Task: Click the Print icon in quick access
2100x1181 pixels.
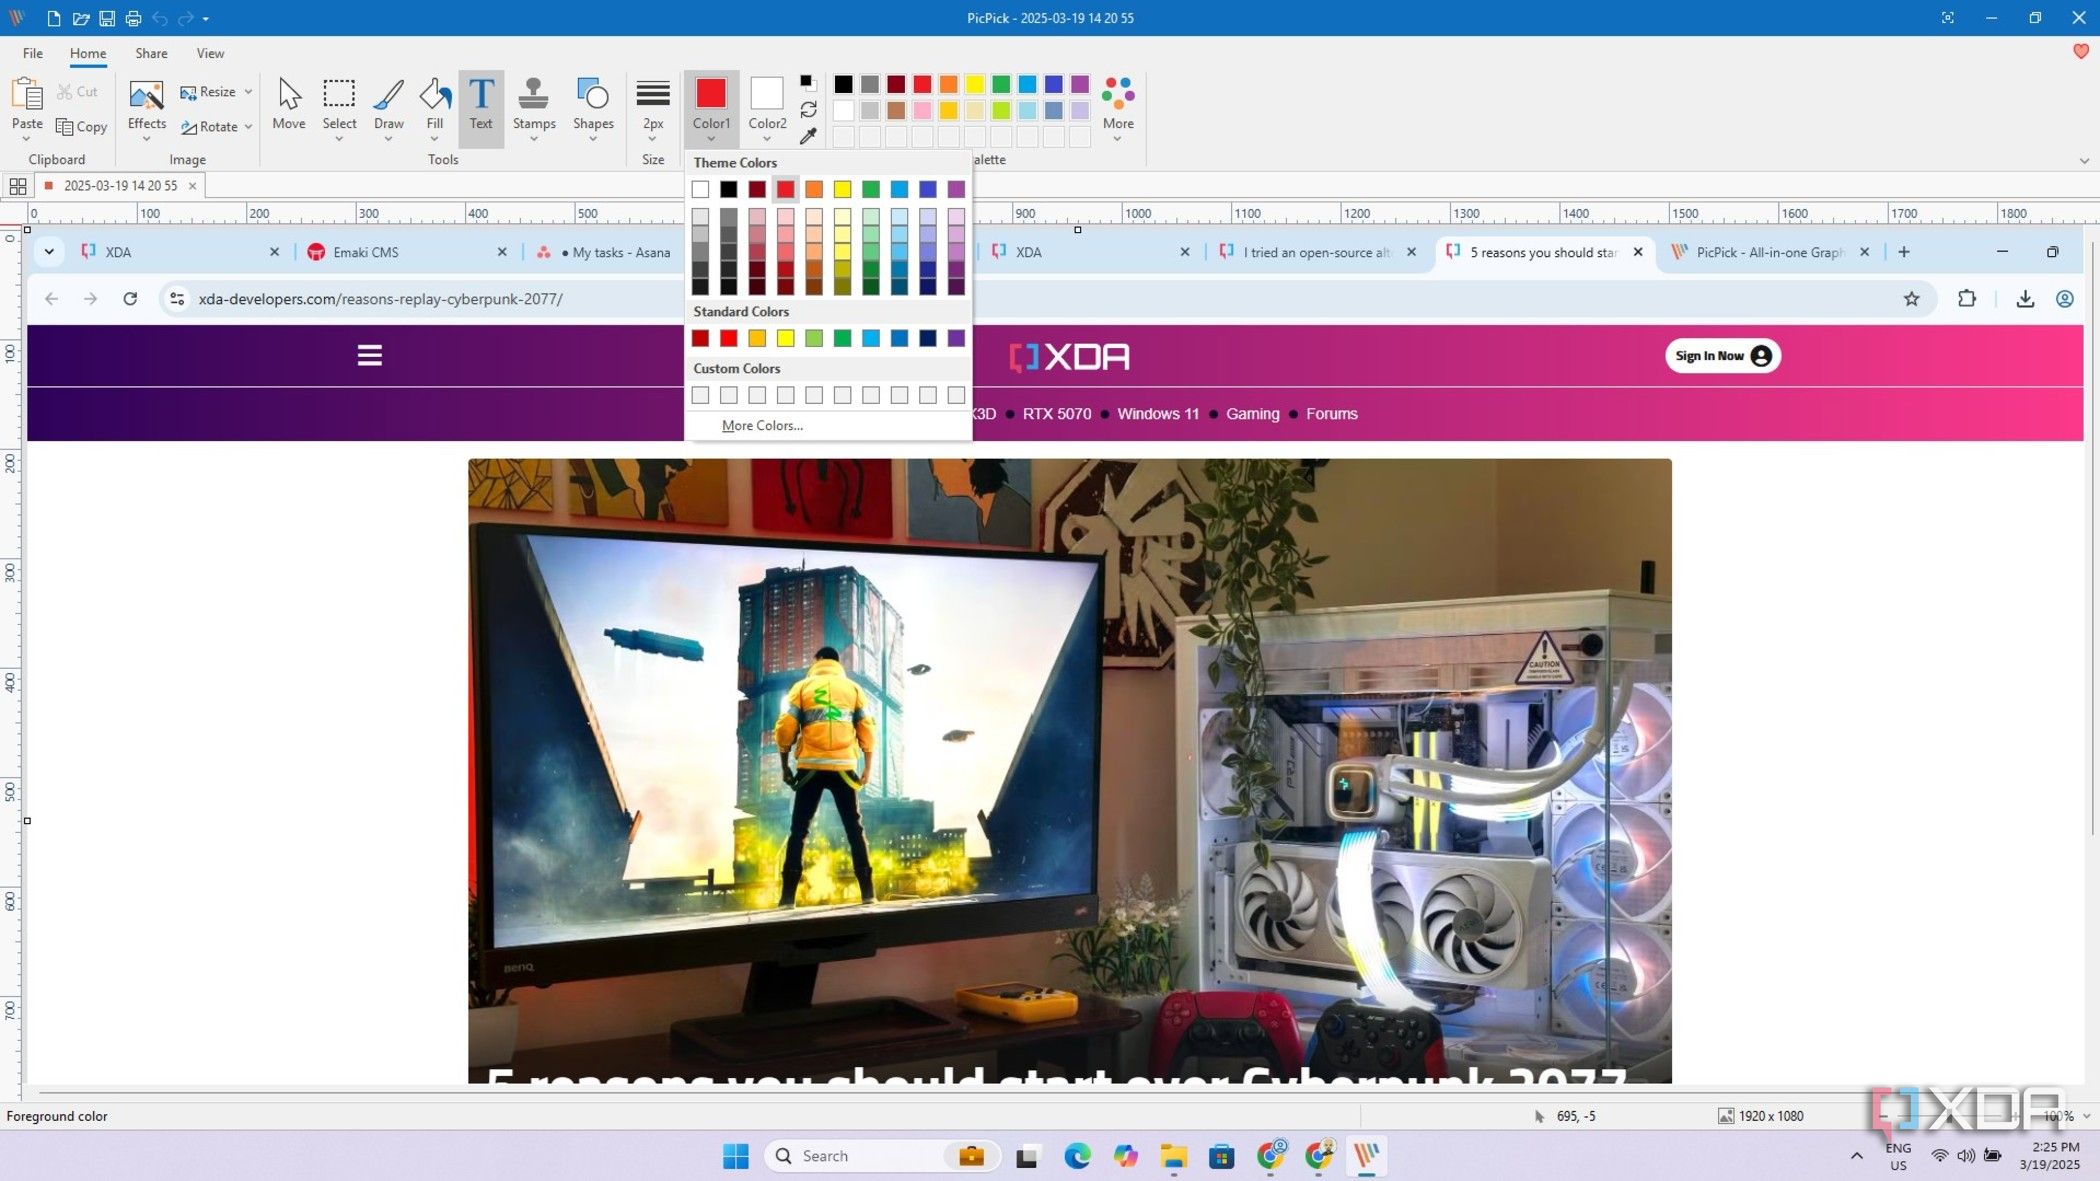Action: 133,18
